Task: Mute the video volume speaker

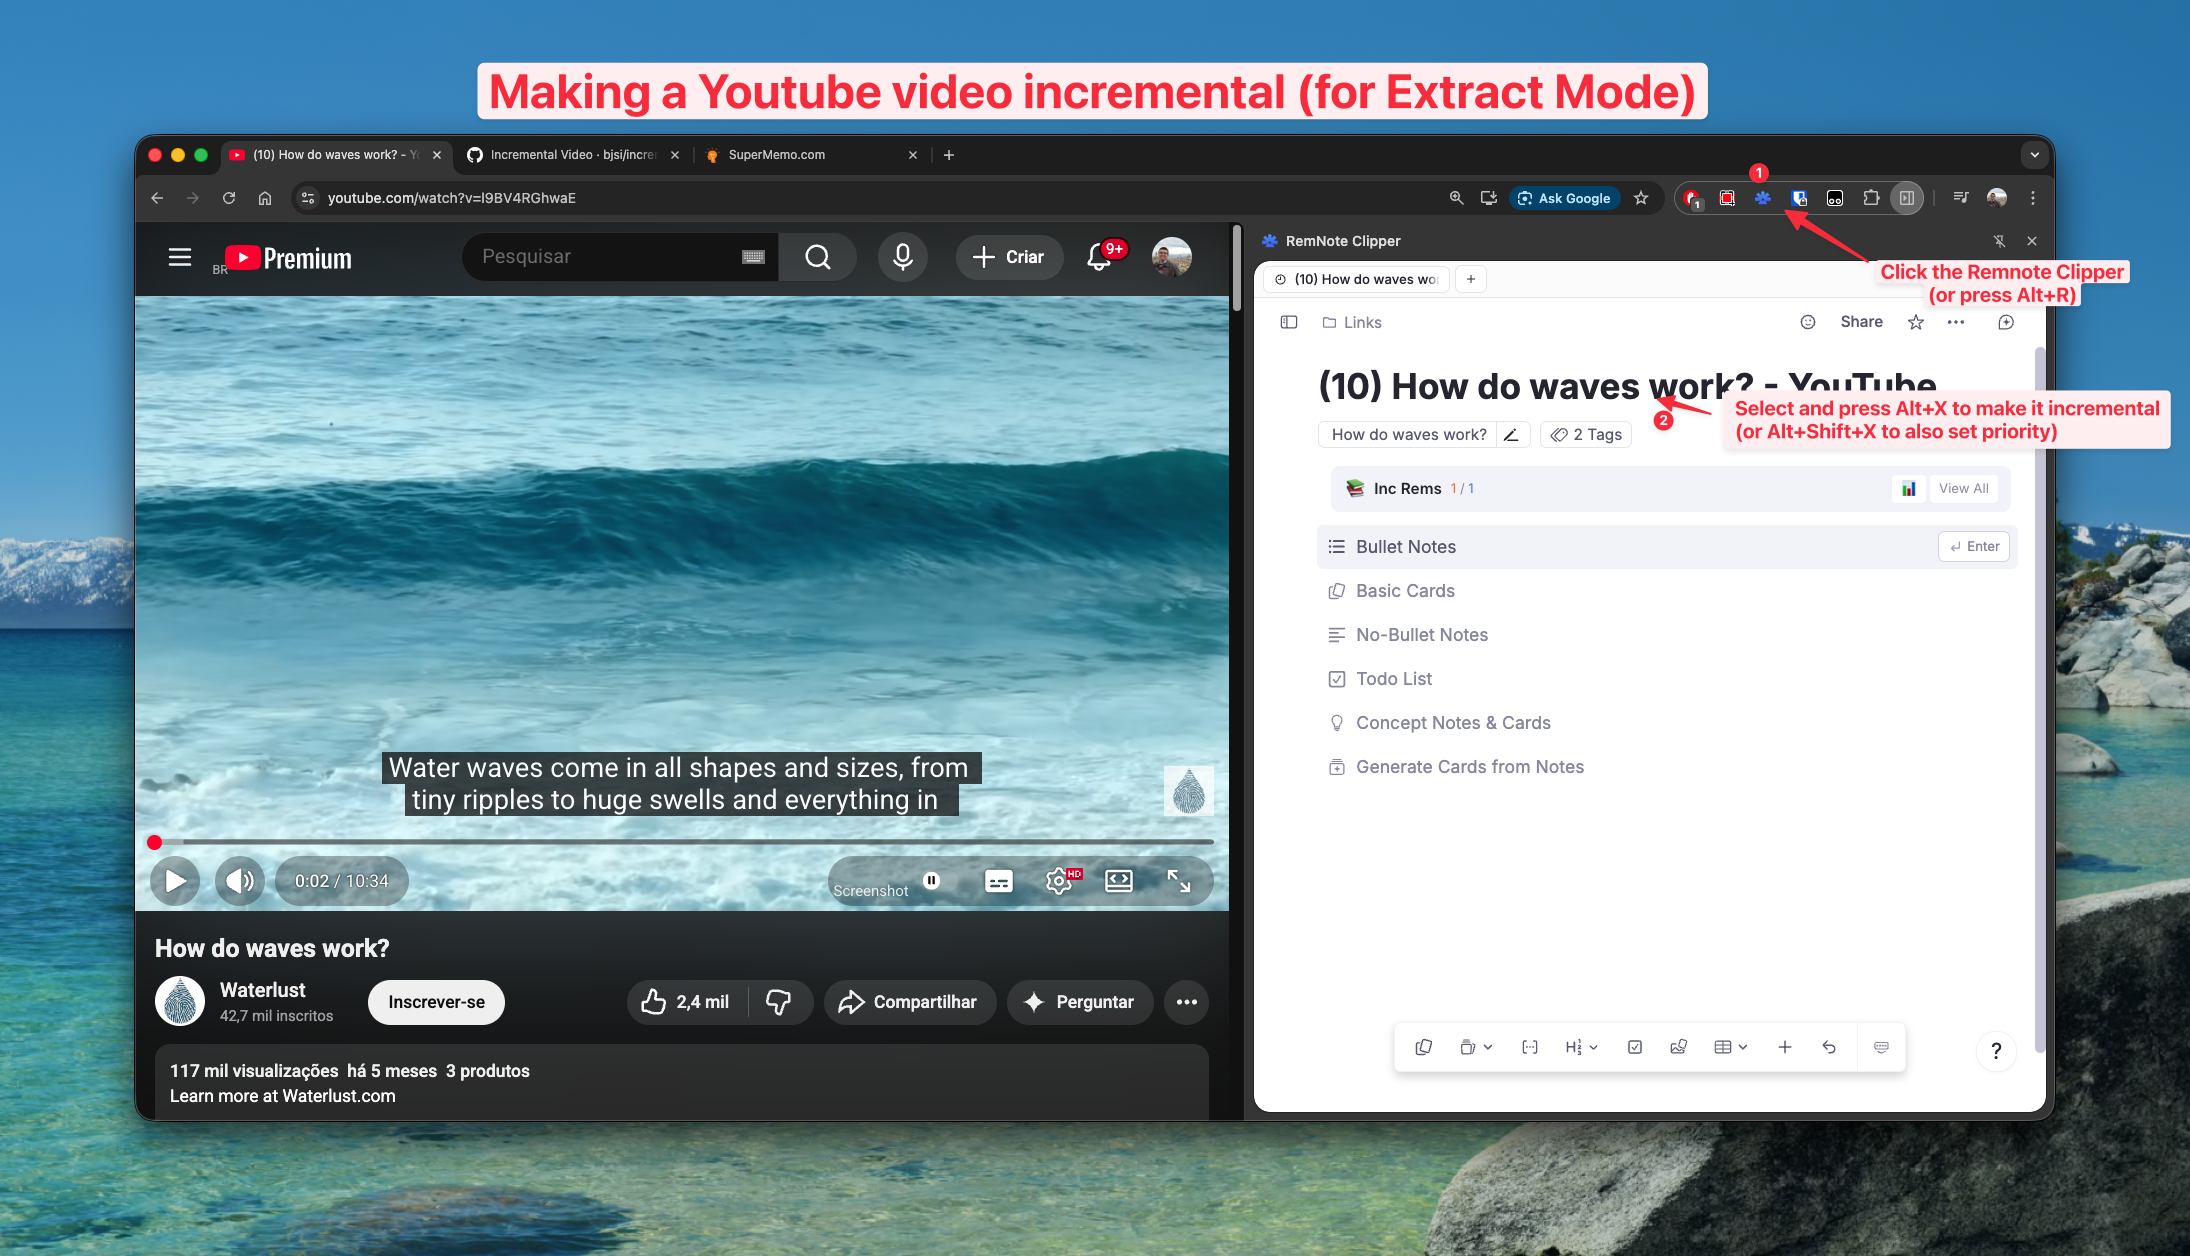Action: 240,881
